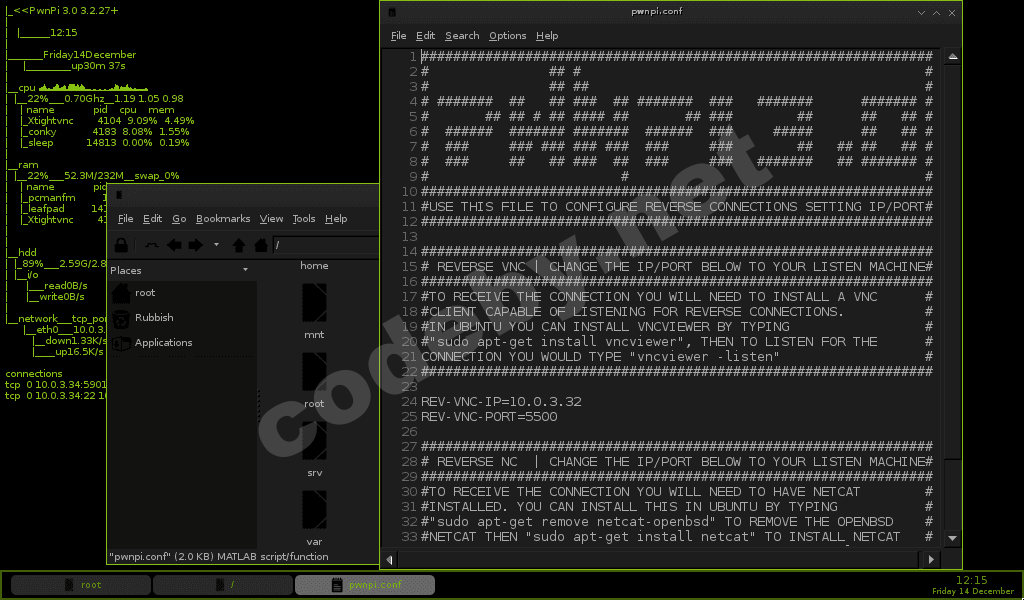Image resolution: width=1024 pixels, height=600 pixels.
Task: Click the editor horizontal scrollbar right arrow
Action: tap(931, 560)
